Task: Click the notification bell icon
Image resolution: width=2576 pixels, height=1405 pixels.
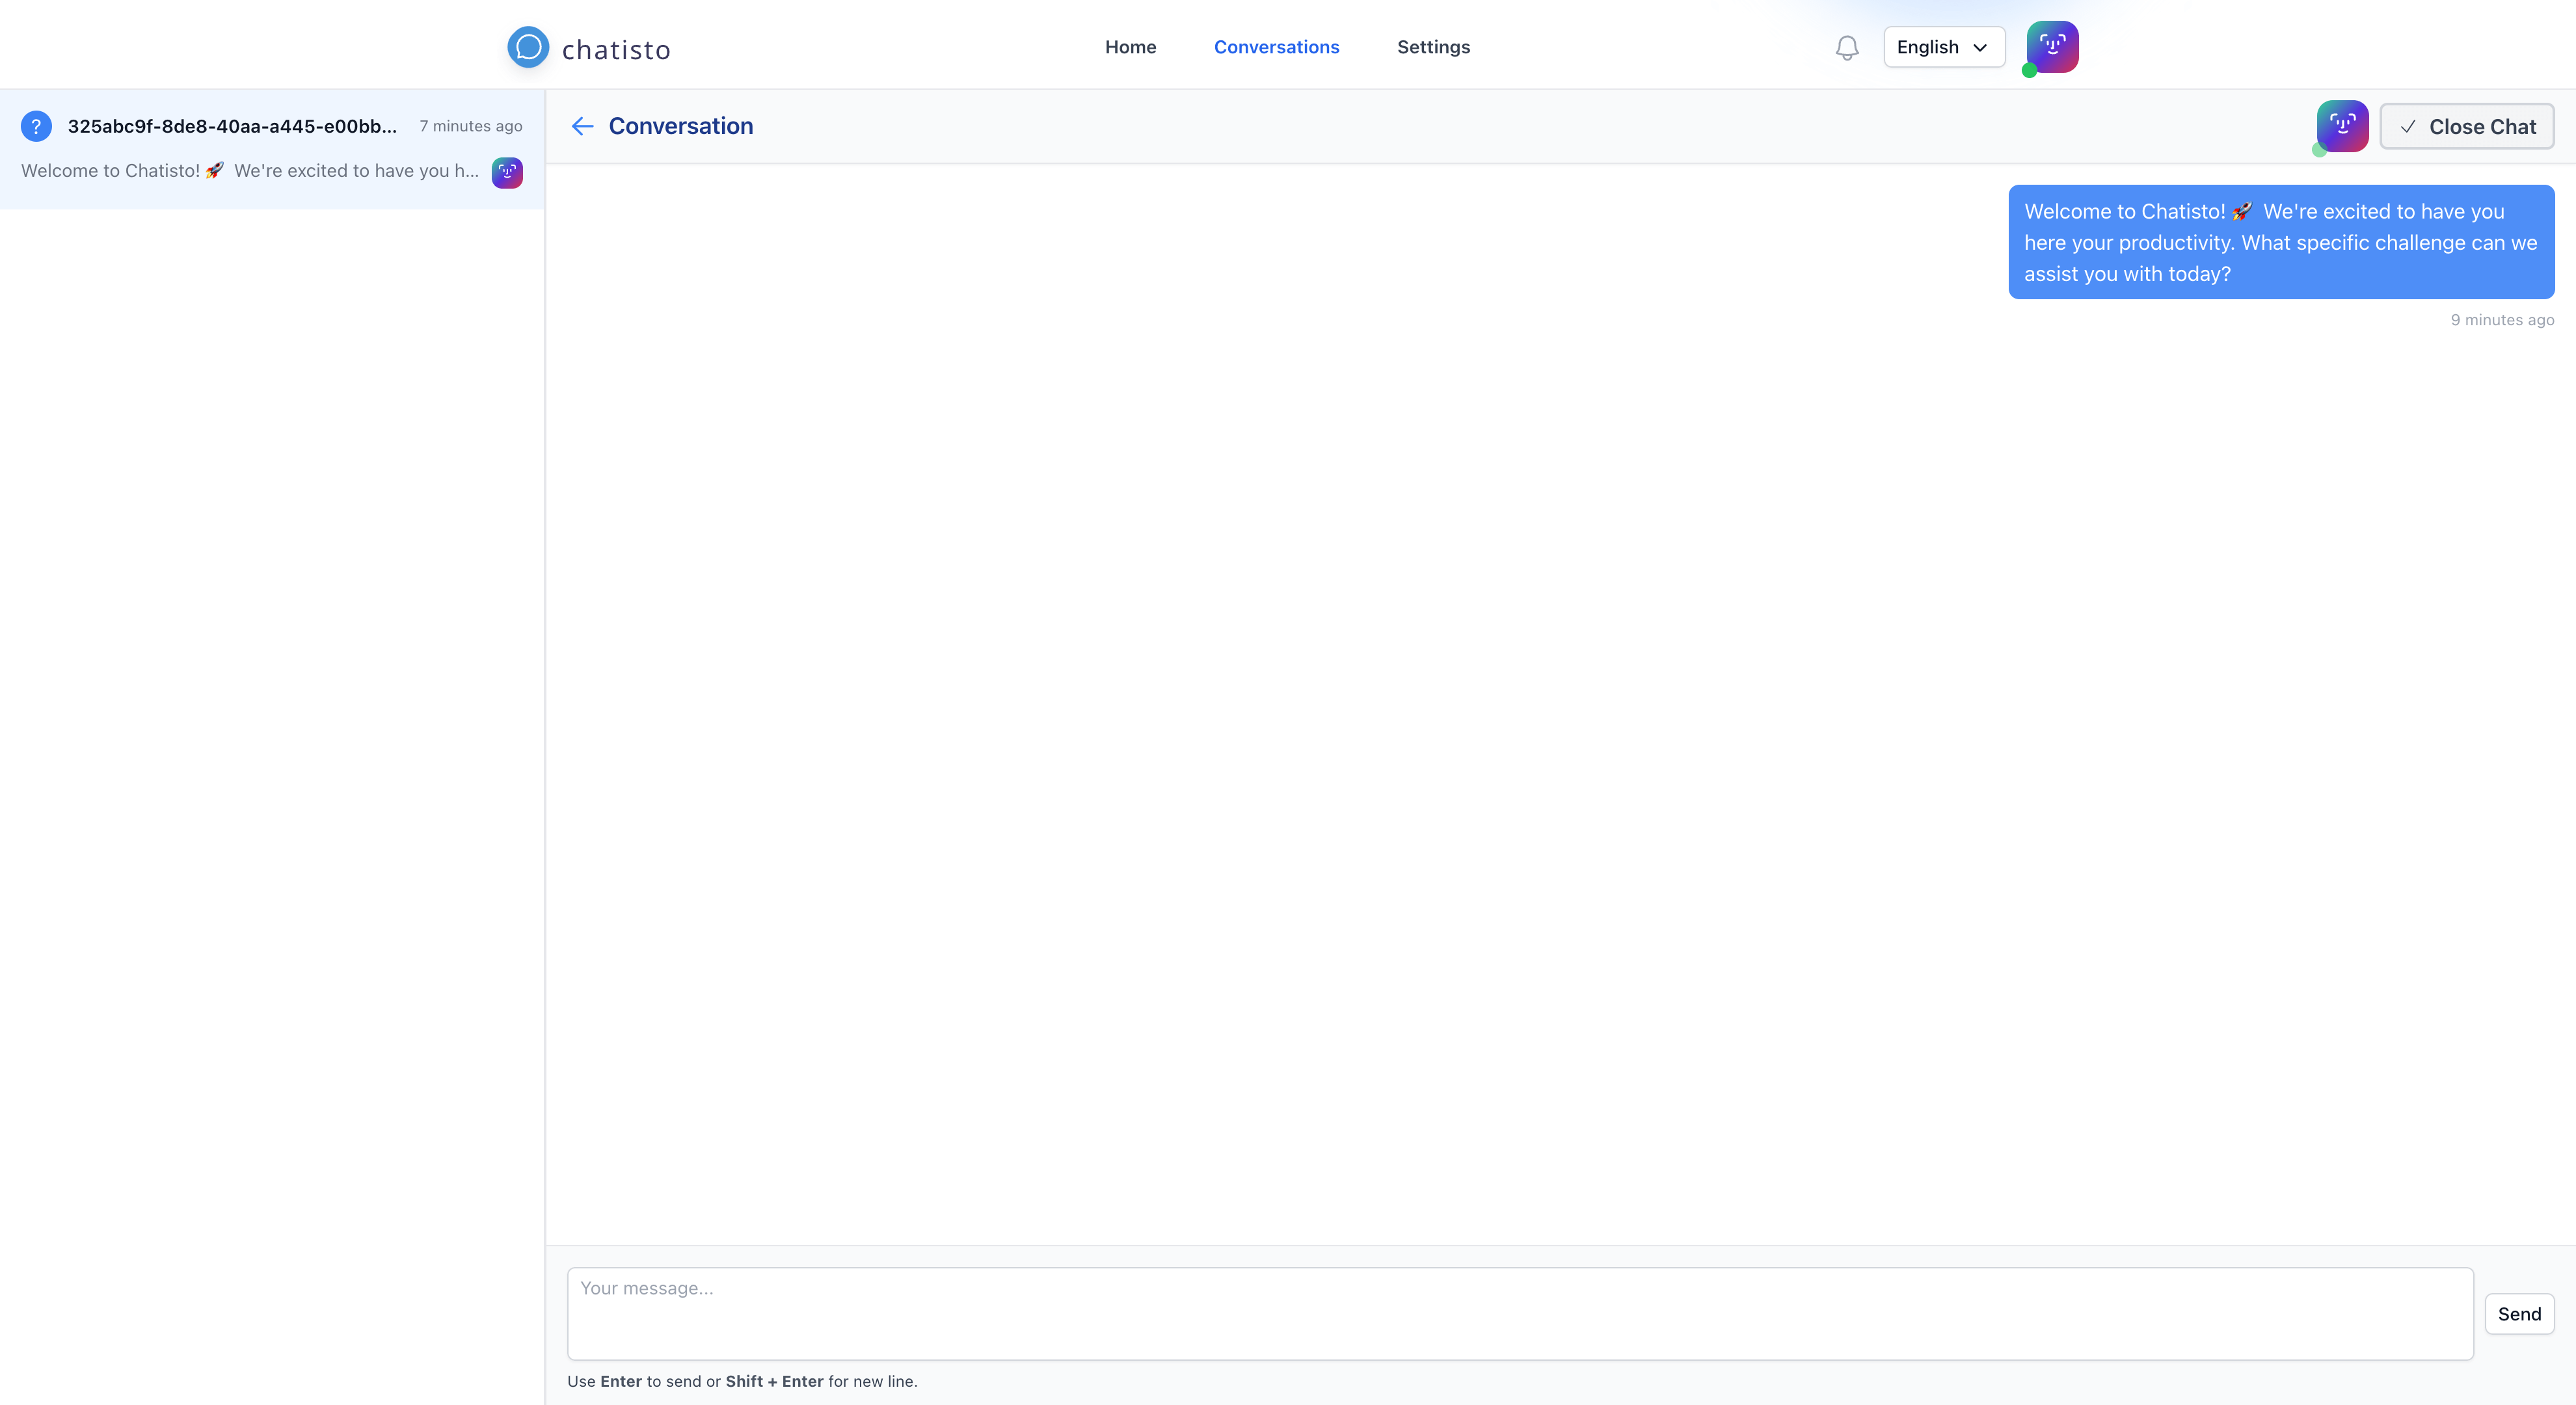Action: pyautogui.click(x=1847, y=47)
